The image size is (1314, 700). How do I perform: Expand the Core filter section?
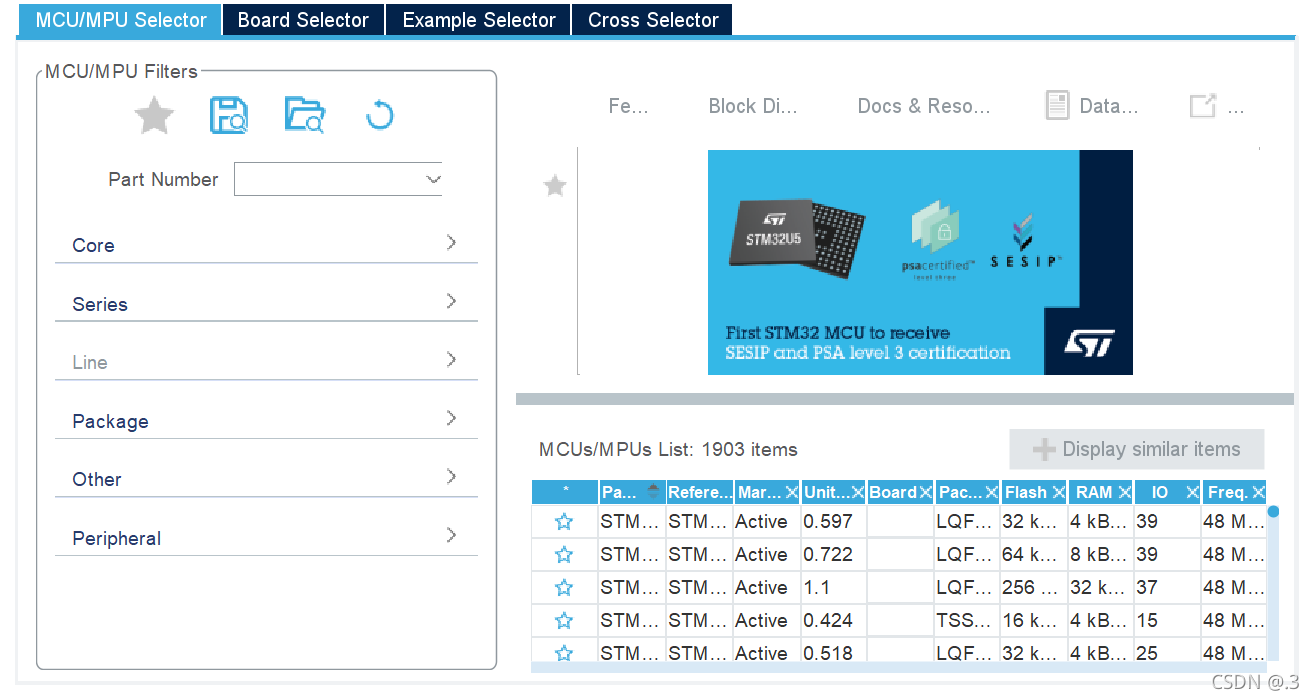pyautogui.click(x=266, y=244)
